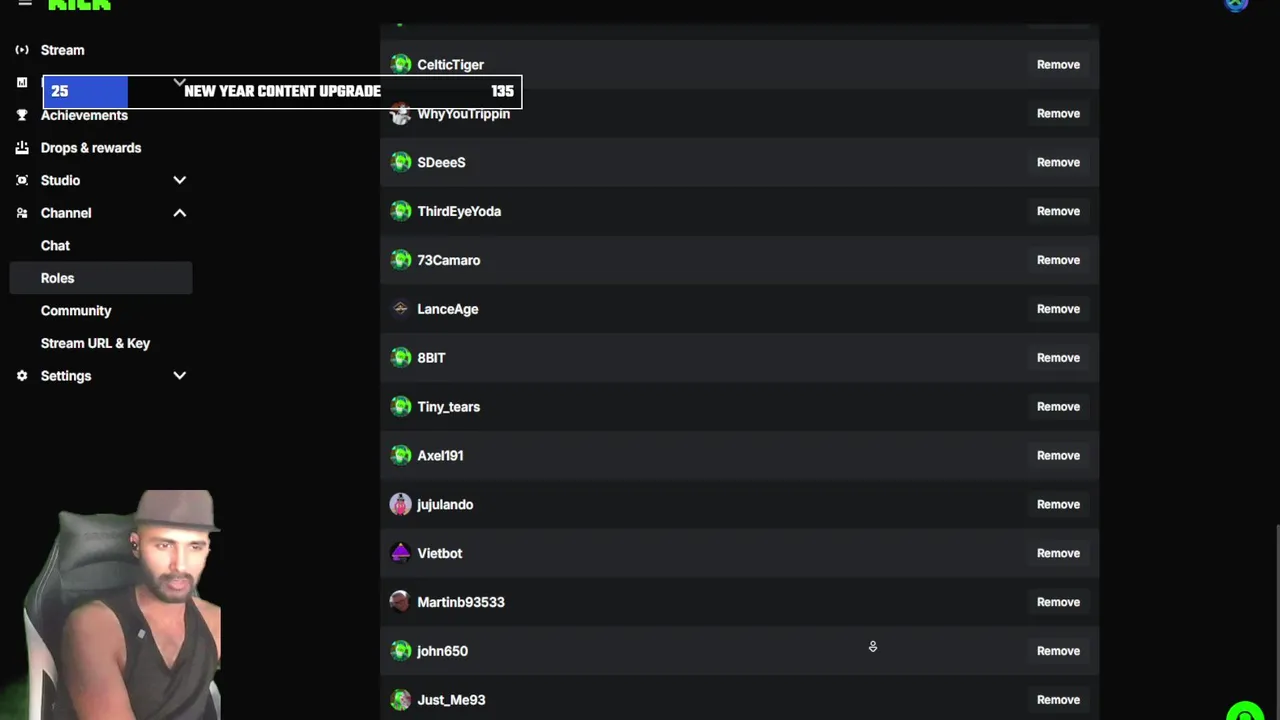Click the New Year Content Upgrade progress bar

[282, 91]
